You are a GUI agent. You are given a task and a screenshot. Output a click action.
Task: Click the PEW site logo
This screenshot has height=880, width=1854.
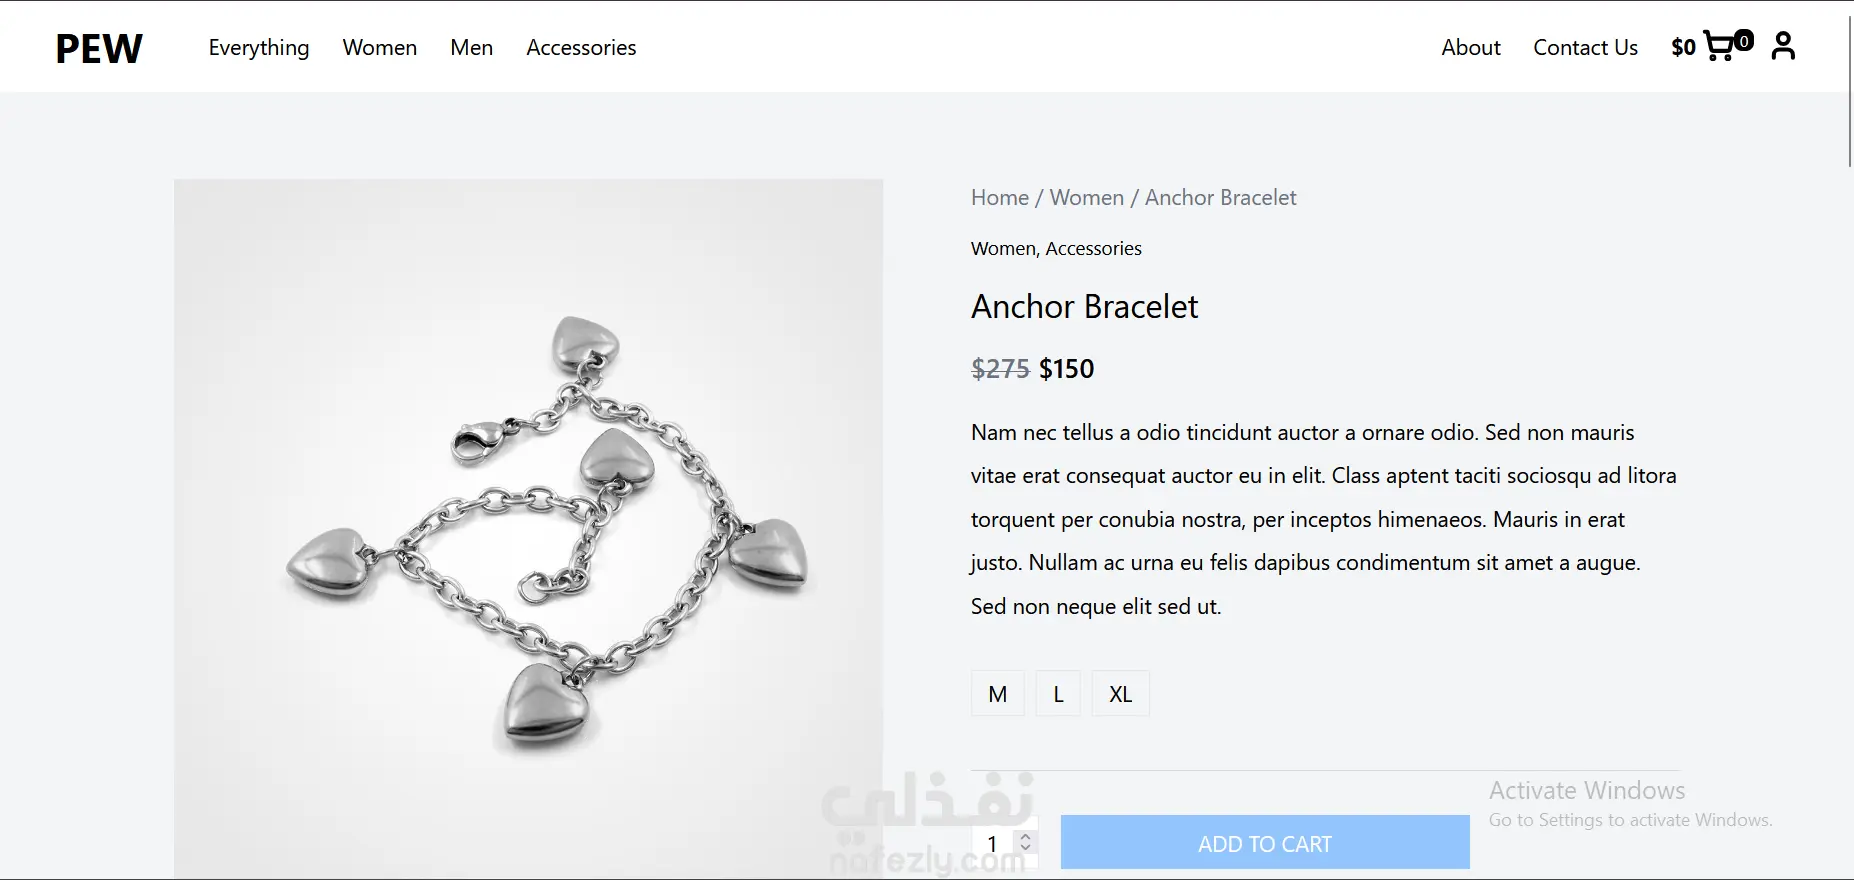point(99,48)
